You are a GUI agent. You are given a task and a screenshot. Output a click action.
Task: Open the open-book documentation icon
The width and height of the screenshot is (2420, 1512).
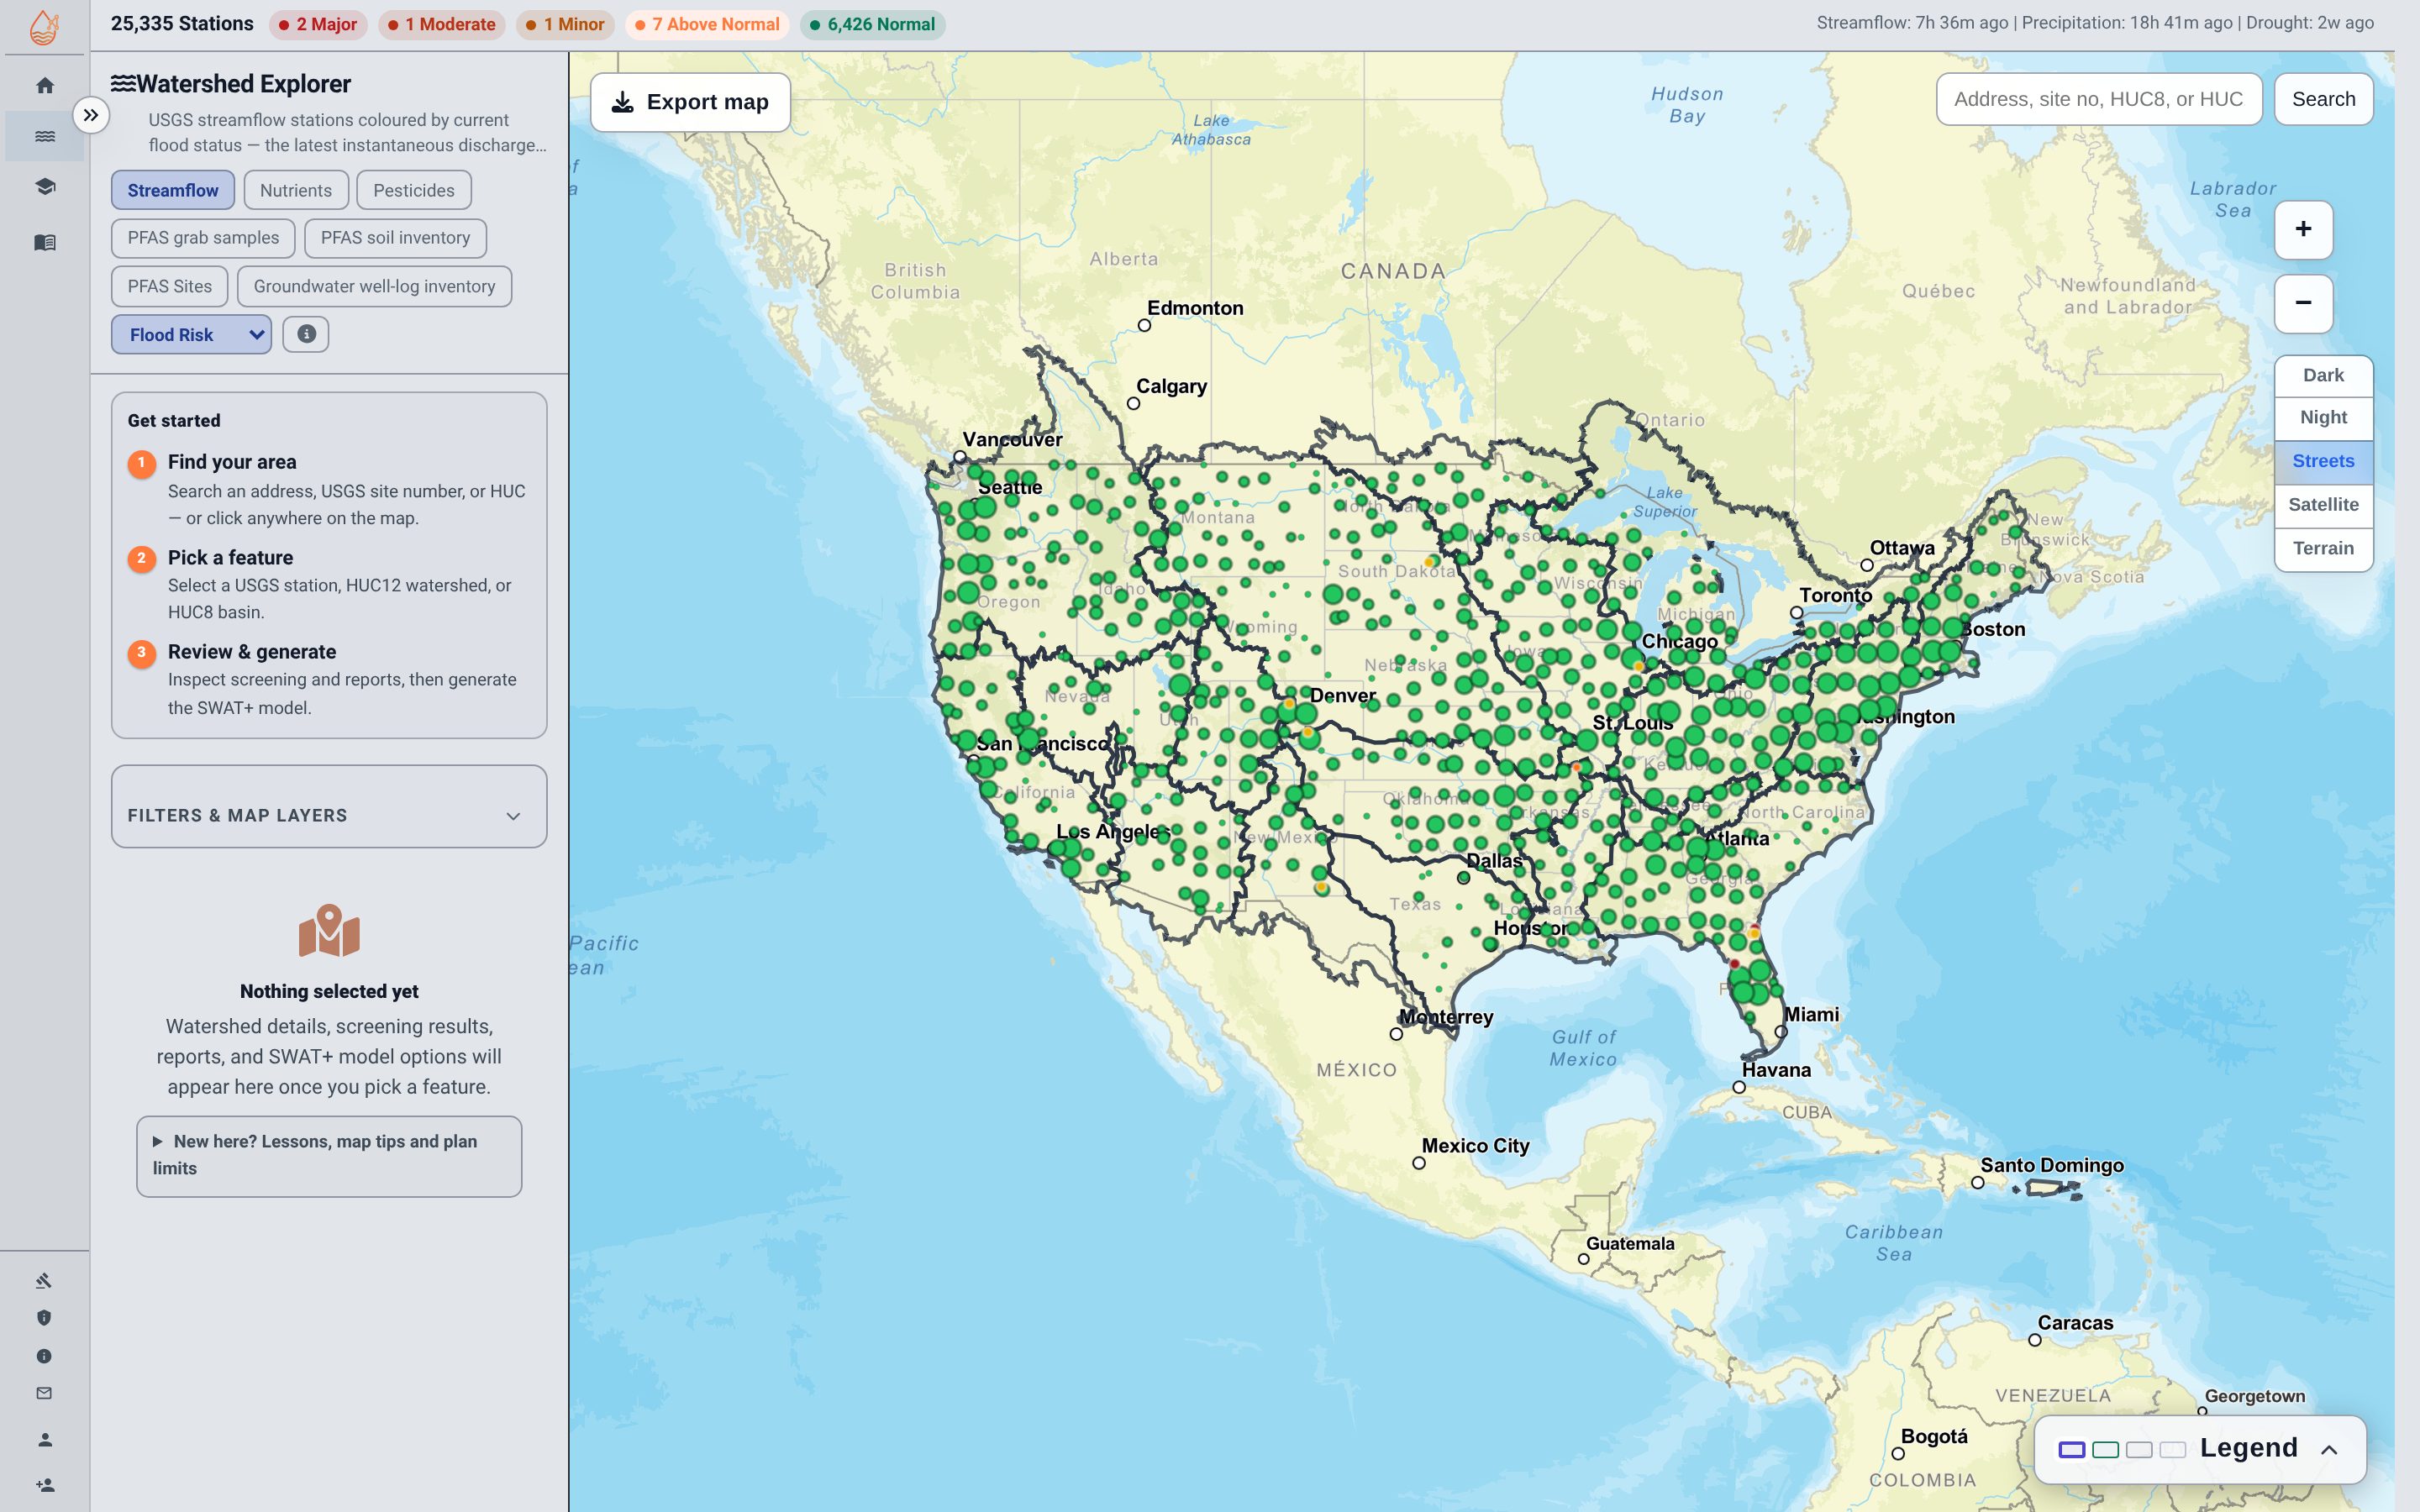tap(45, 242)
